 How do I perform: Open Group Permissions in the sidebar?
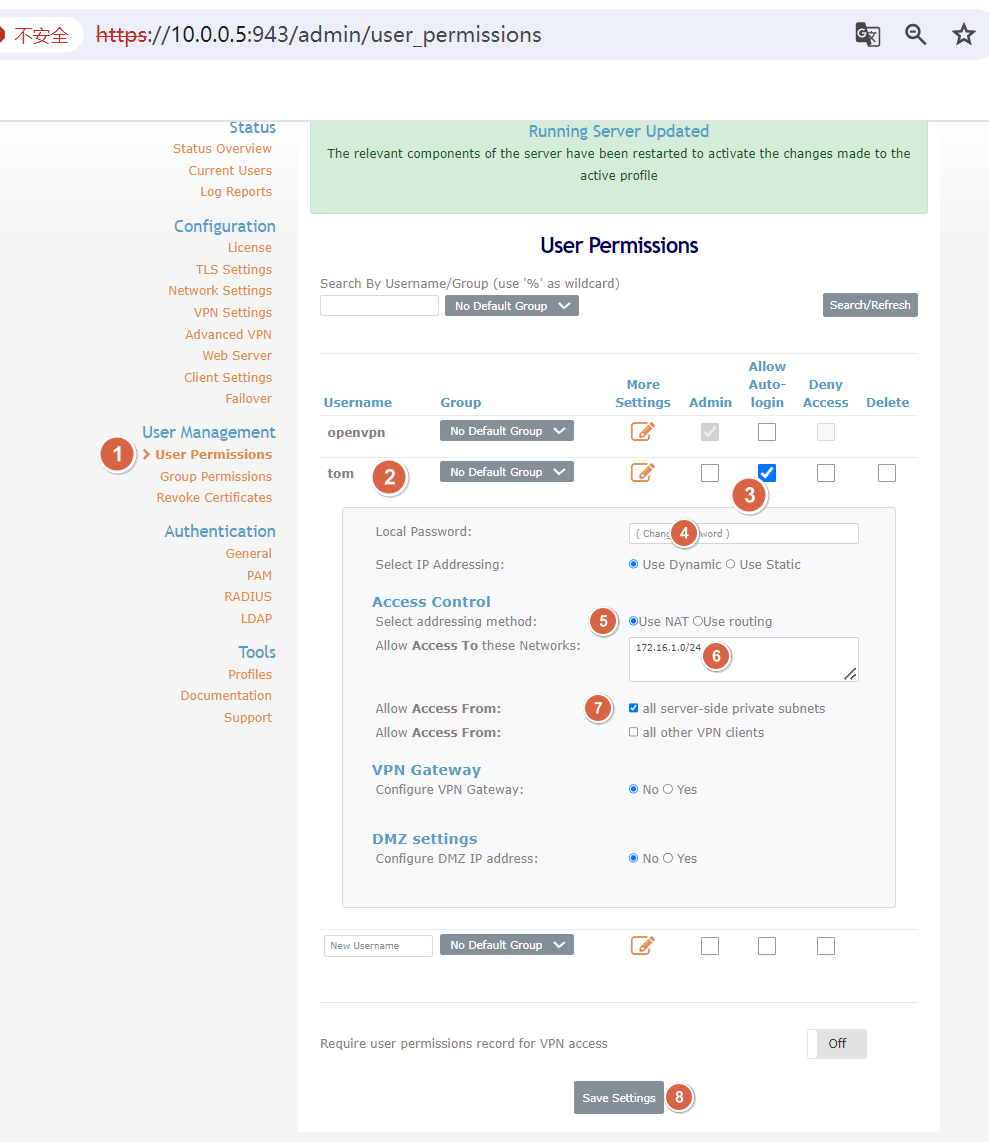click(216, 476)
